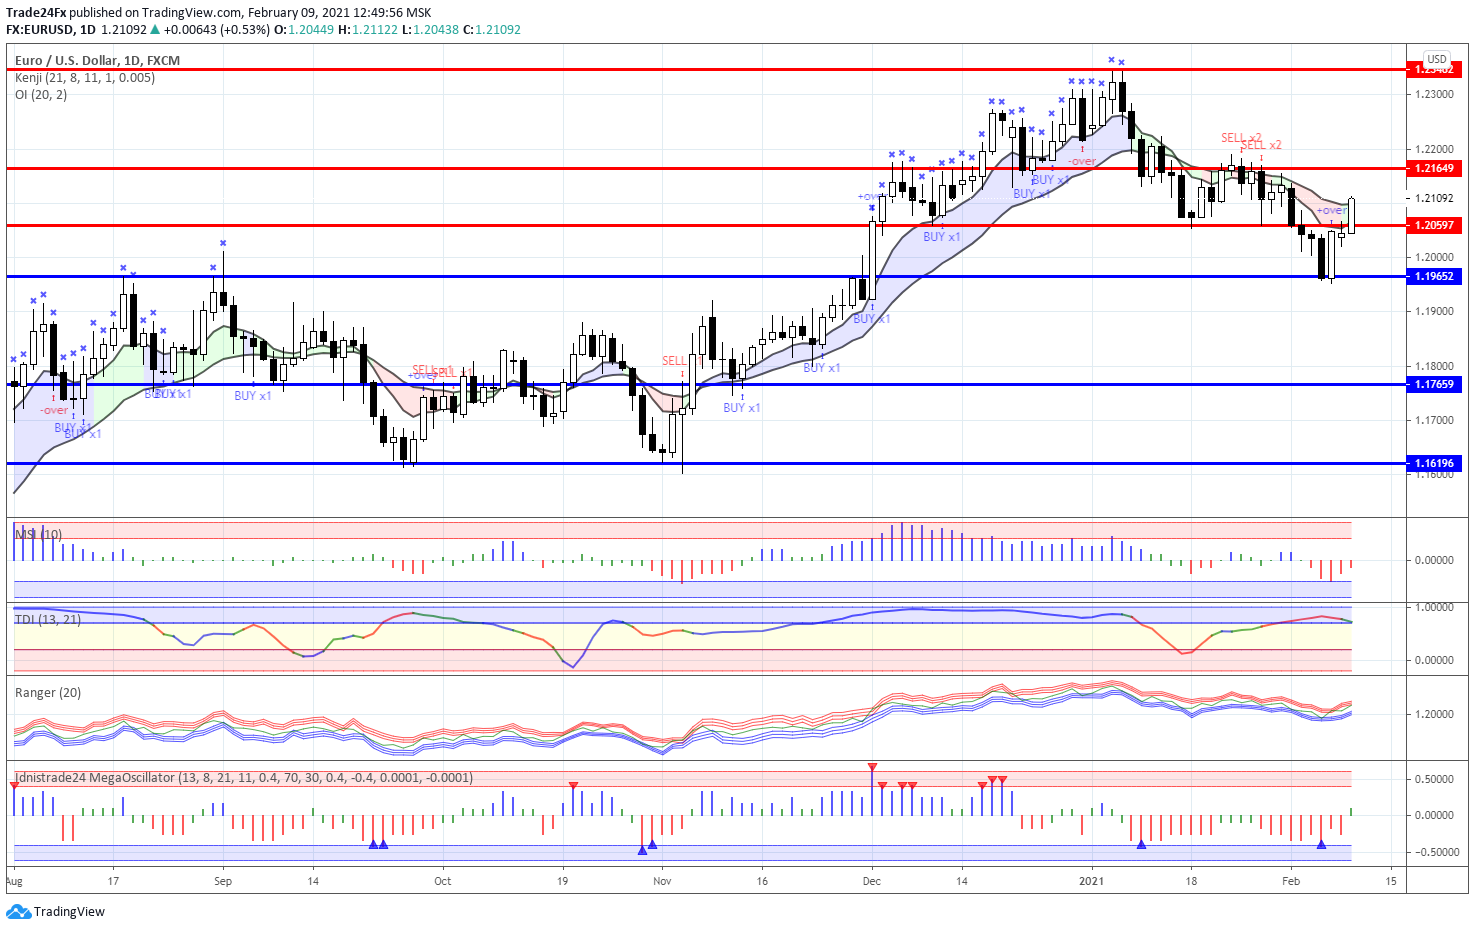Click the TradingView cloud logo icon
Screen dimensions: 1475x930
(x=18, y=911)
